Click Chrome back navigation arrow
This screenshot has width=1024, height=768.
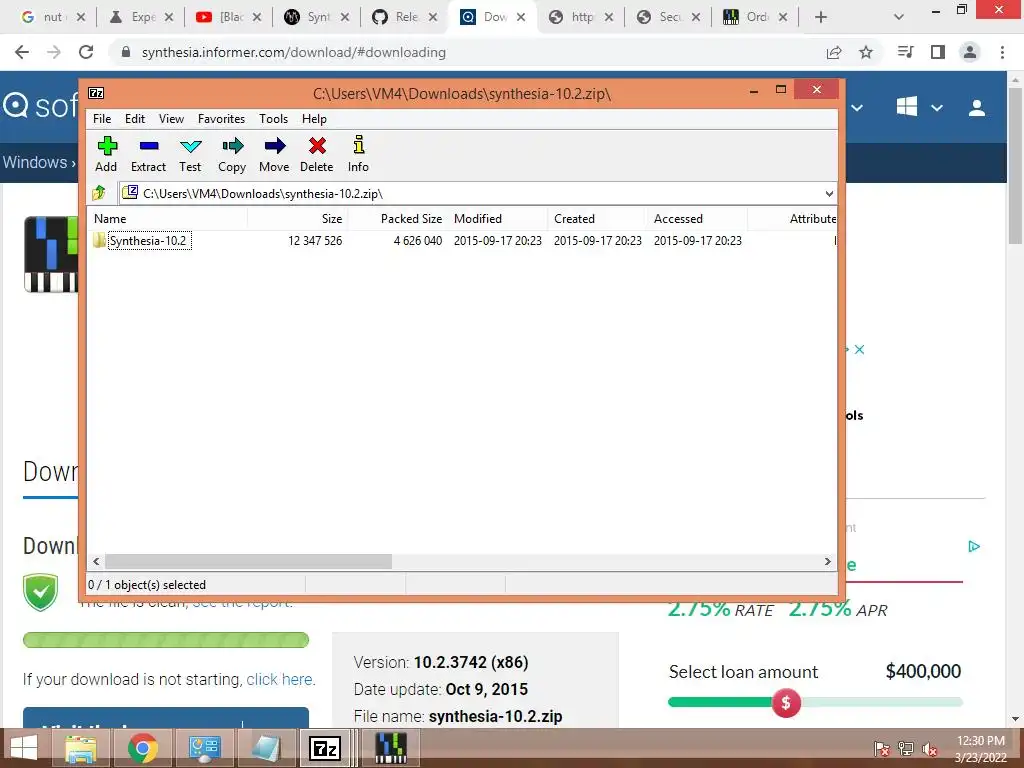tap(22, 52)
